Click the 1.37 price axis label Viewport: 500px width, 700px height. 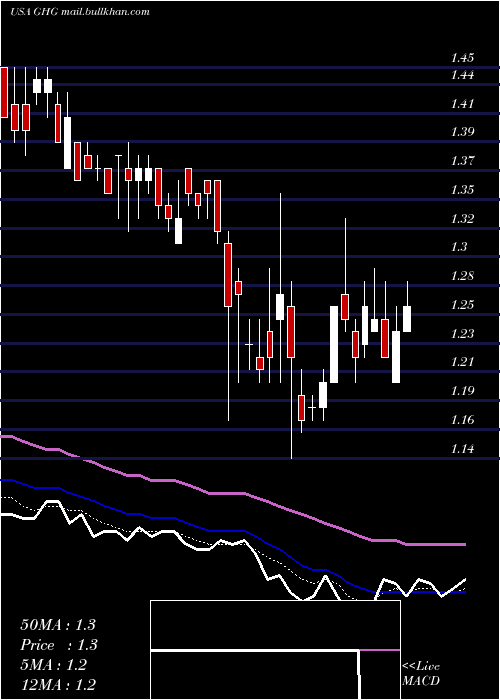(x=462, y=161)
